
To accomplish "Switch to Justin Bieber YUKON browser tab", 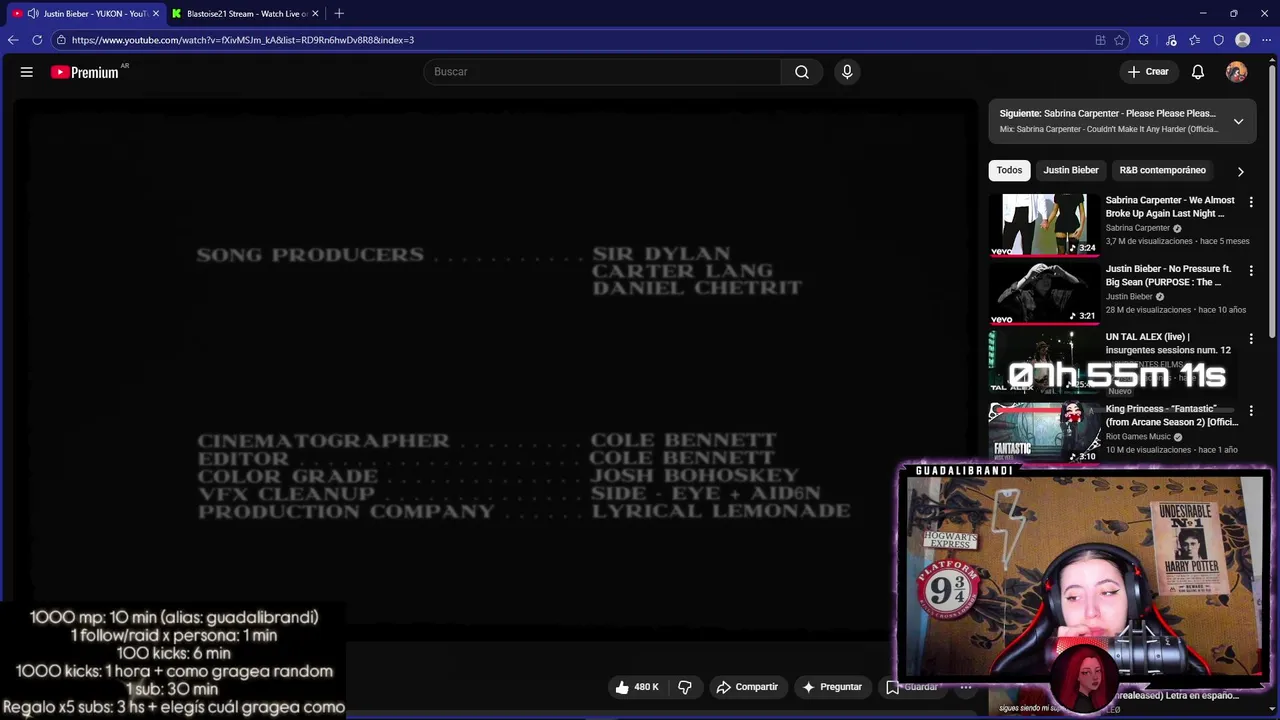I will pos(85,13).
